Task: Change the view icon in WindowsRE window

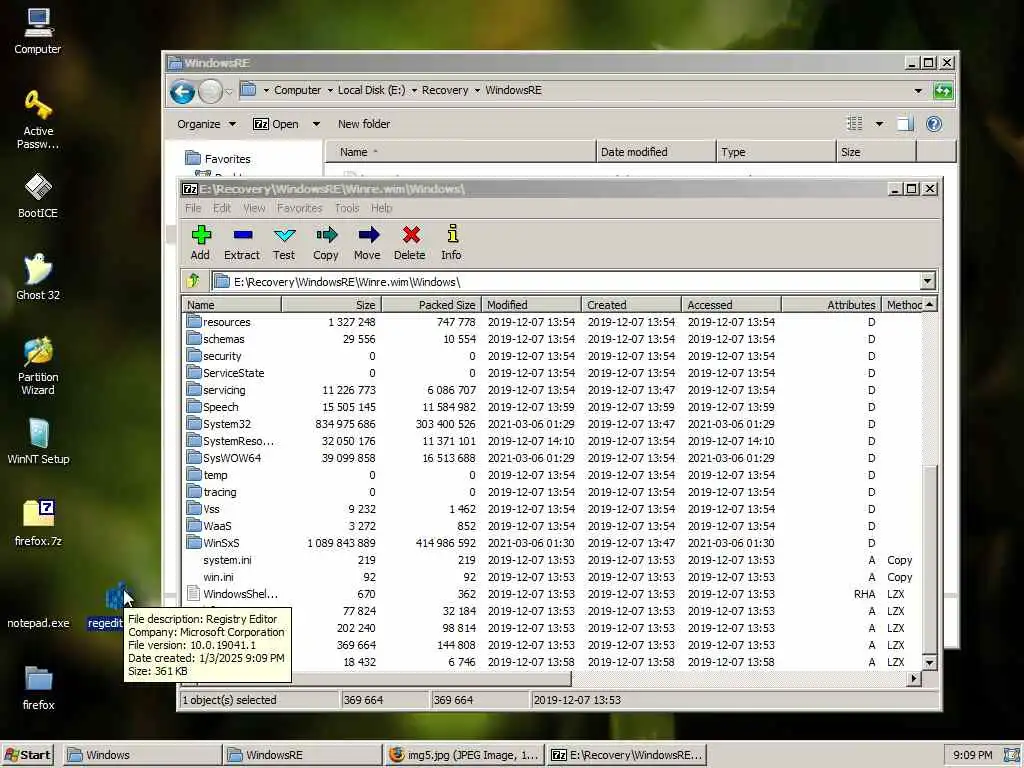Action: [854, 123]
